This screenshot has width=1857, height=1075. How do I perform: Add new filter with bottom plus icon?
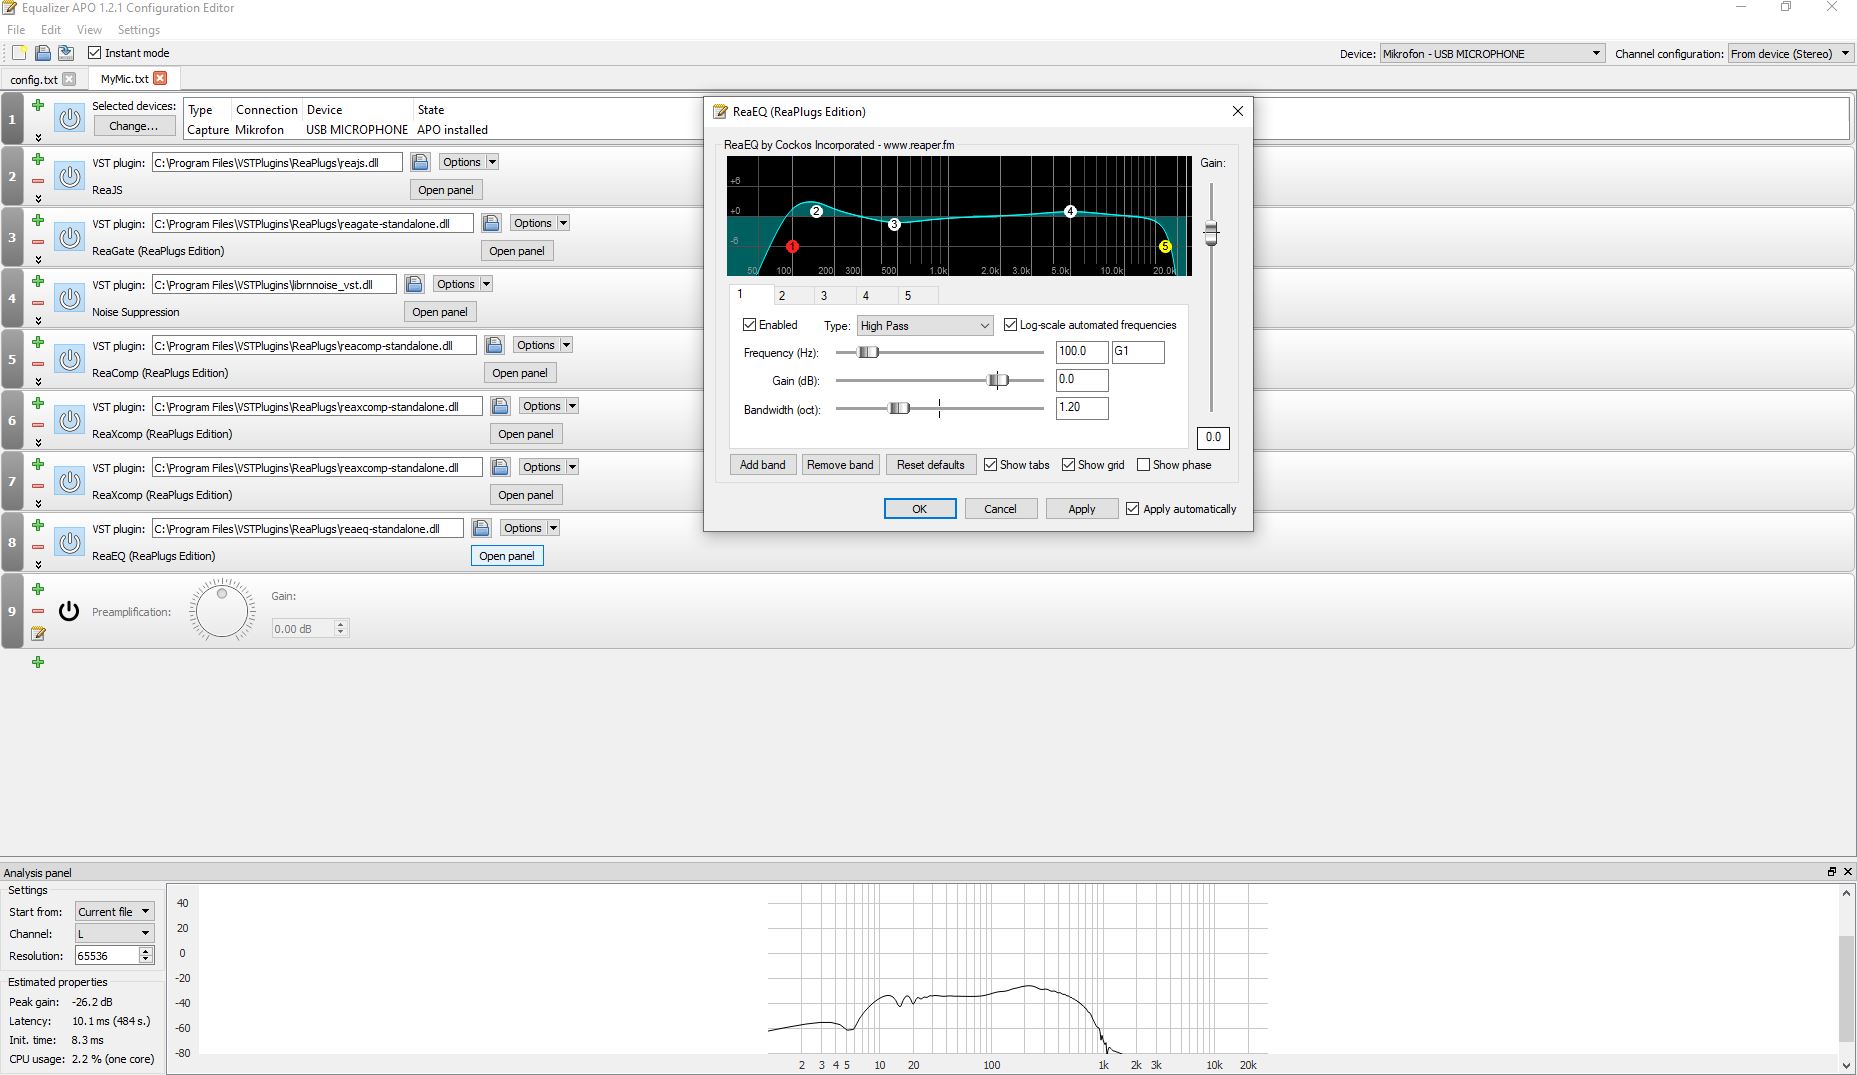pos(38,662)
